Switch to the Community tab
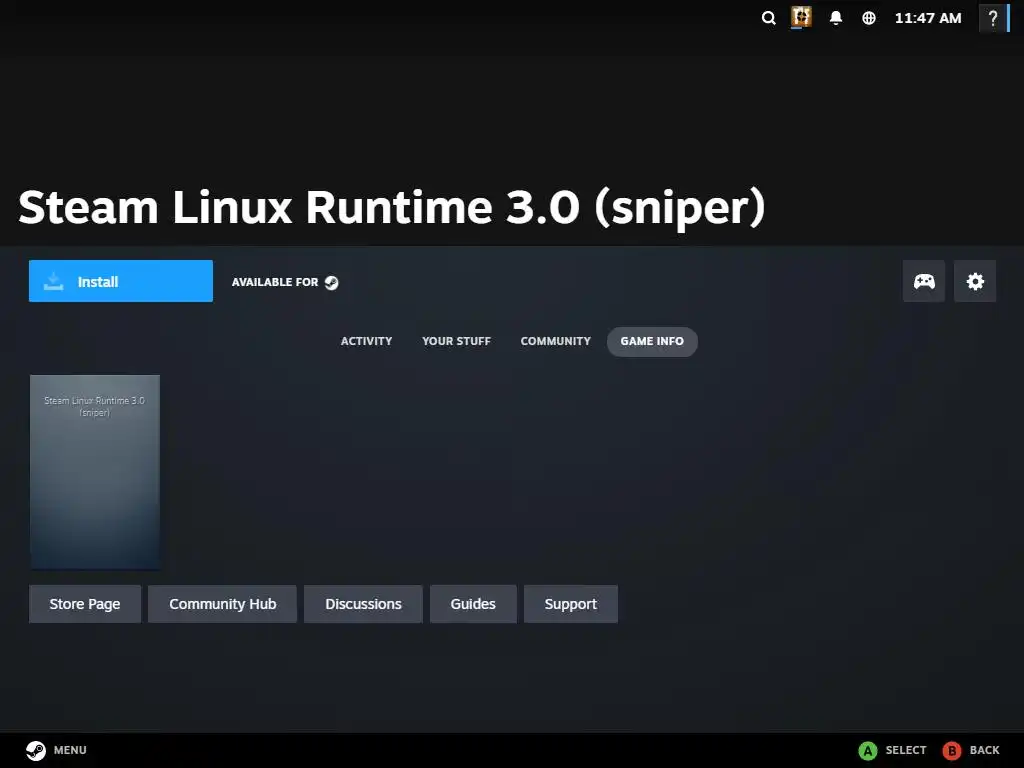 pyautogui.click(x=556, y=342)
